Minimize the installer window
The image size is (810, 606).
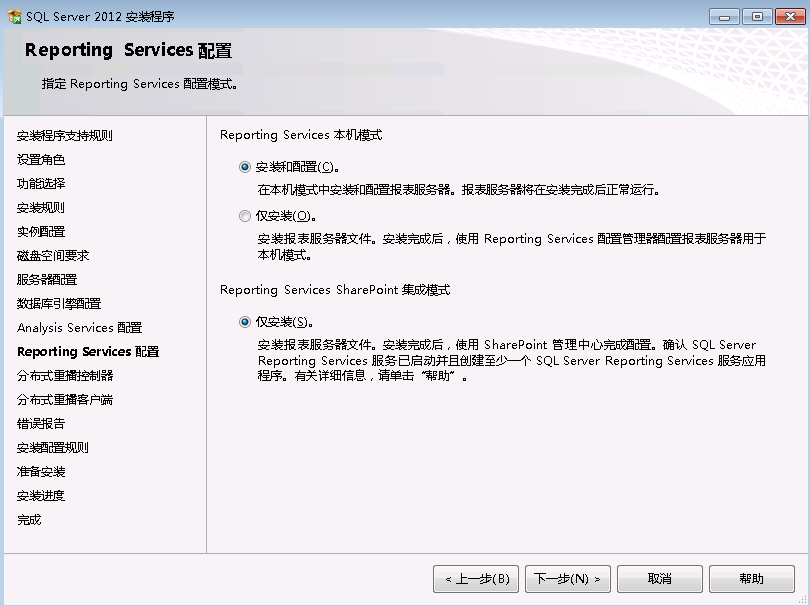click(724, 17)
